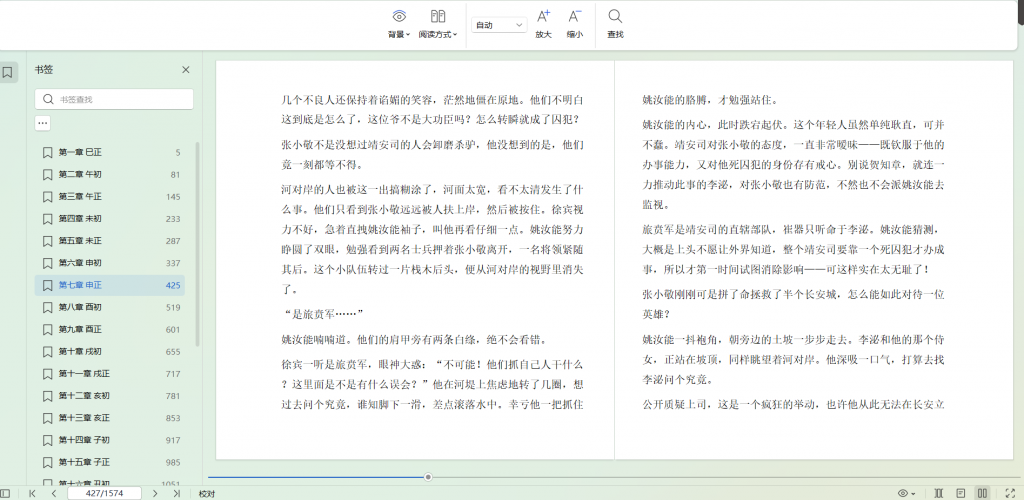Open the 查找 search magnifier tool
The width and height of the screenshot is (1024, 500).
click(x=615, y=24)
